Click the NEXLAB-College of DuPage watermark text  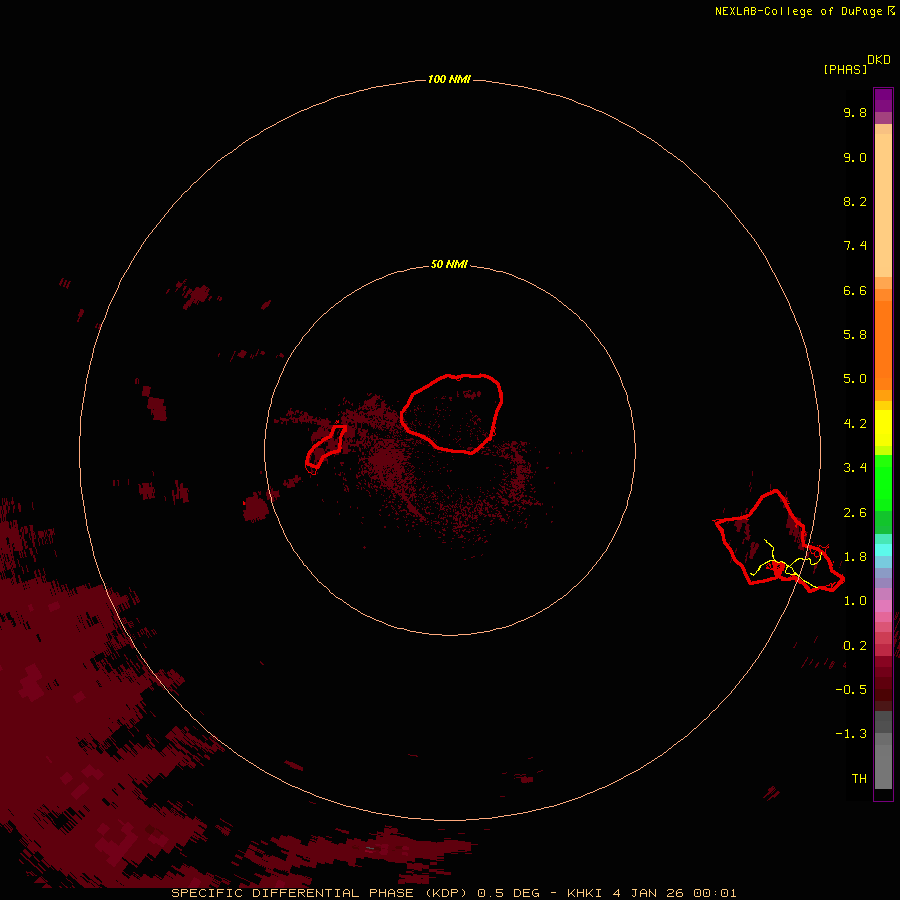(804, 11)
